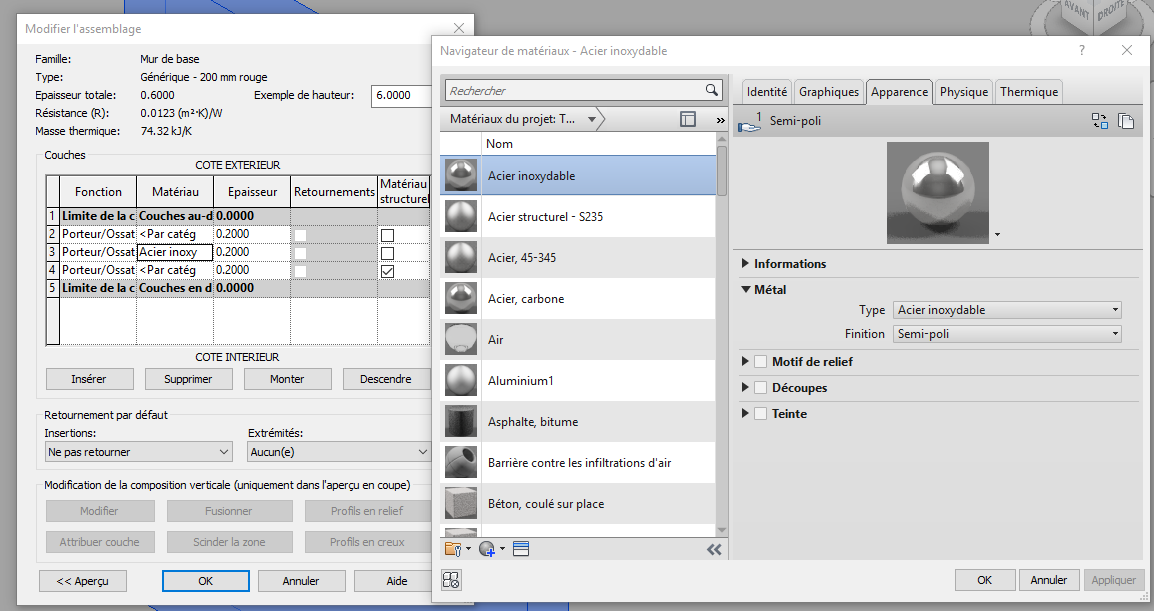
Task: Click the Insérer button
Action: tap(89, 379)
